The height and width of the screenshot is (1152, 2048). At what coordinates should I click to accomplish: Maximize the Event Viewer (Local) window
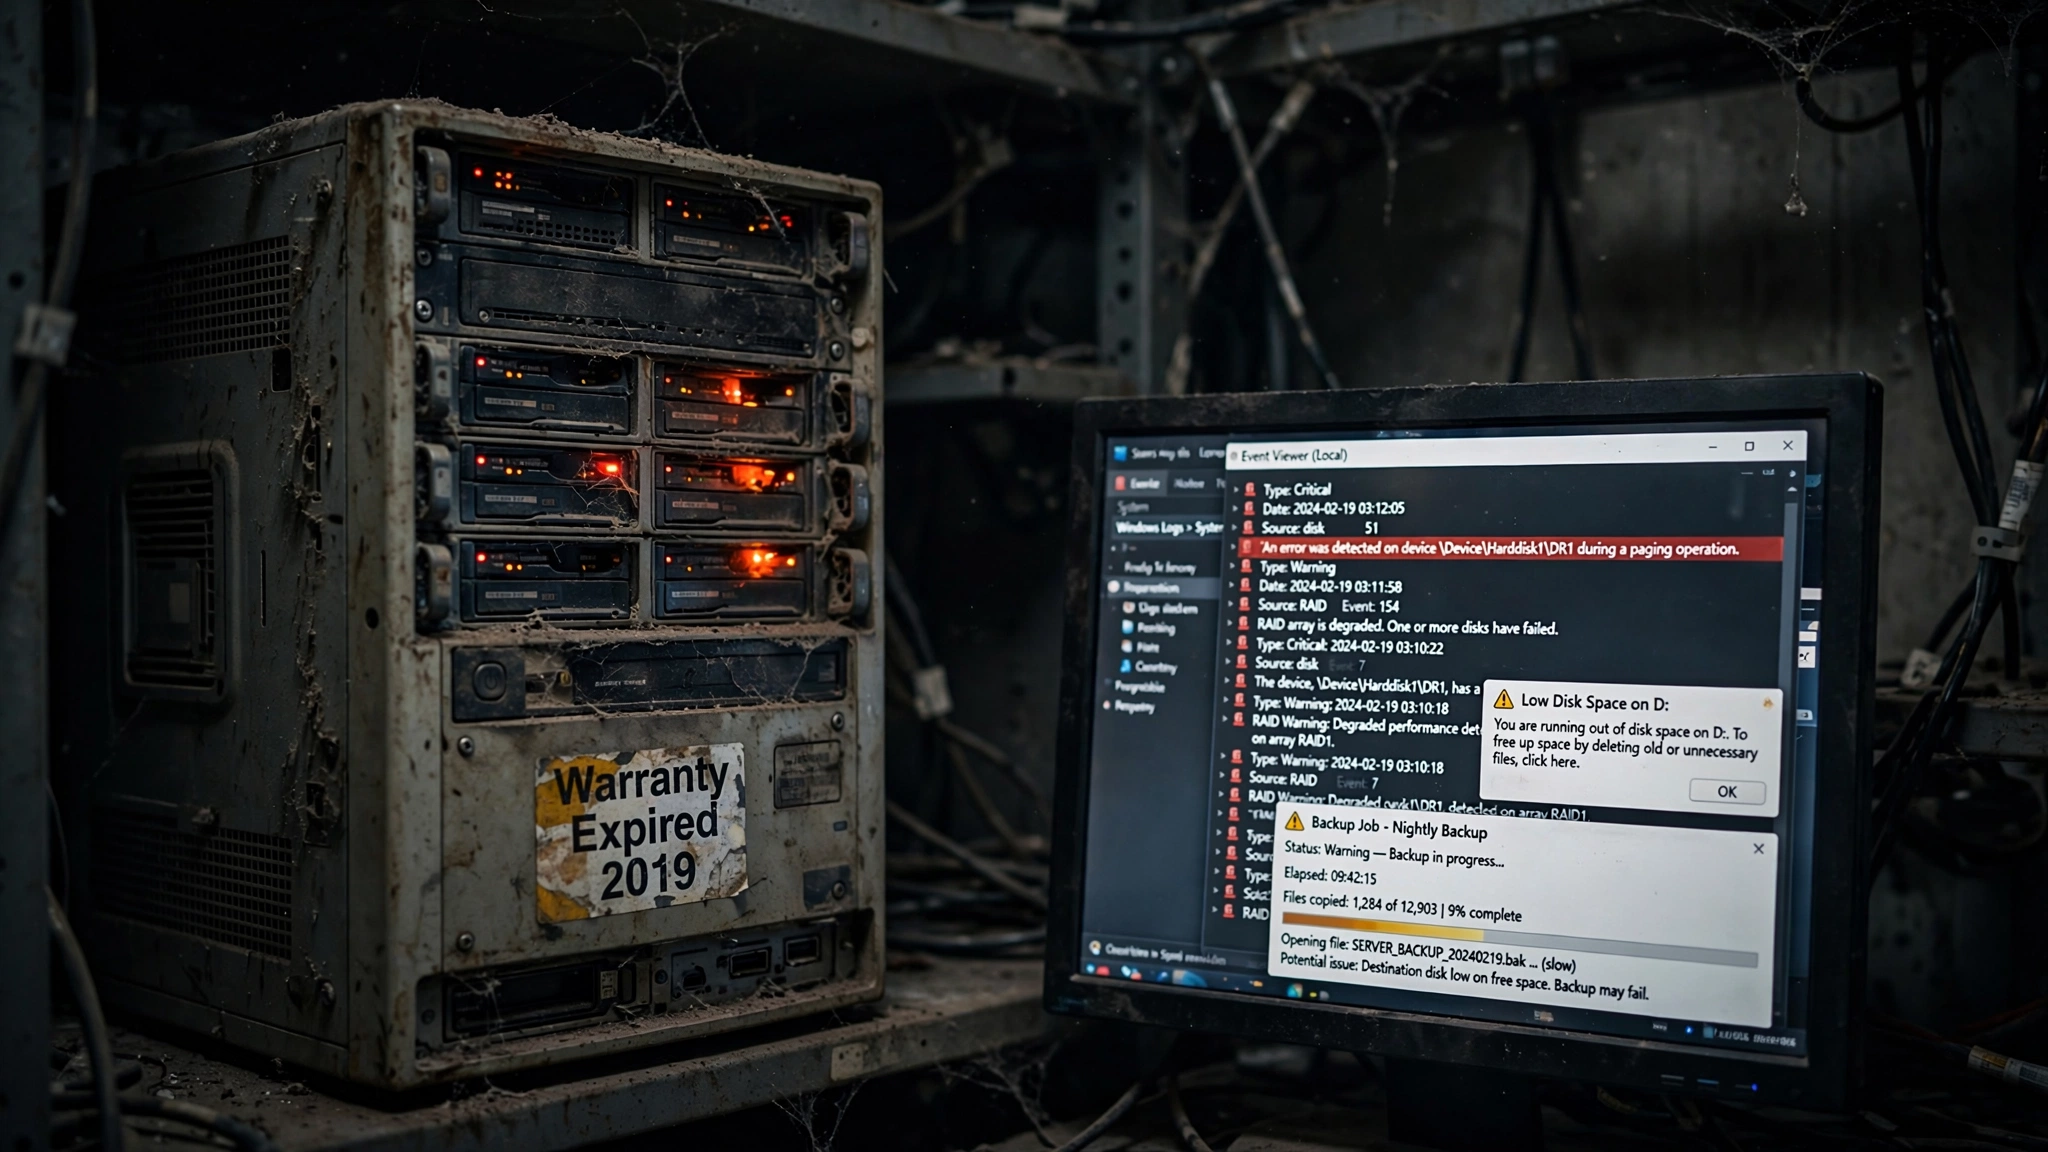[1749, 446]
